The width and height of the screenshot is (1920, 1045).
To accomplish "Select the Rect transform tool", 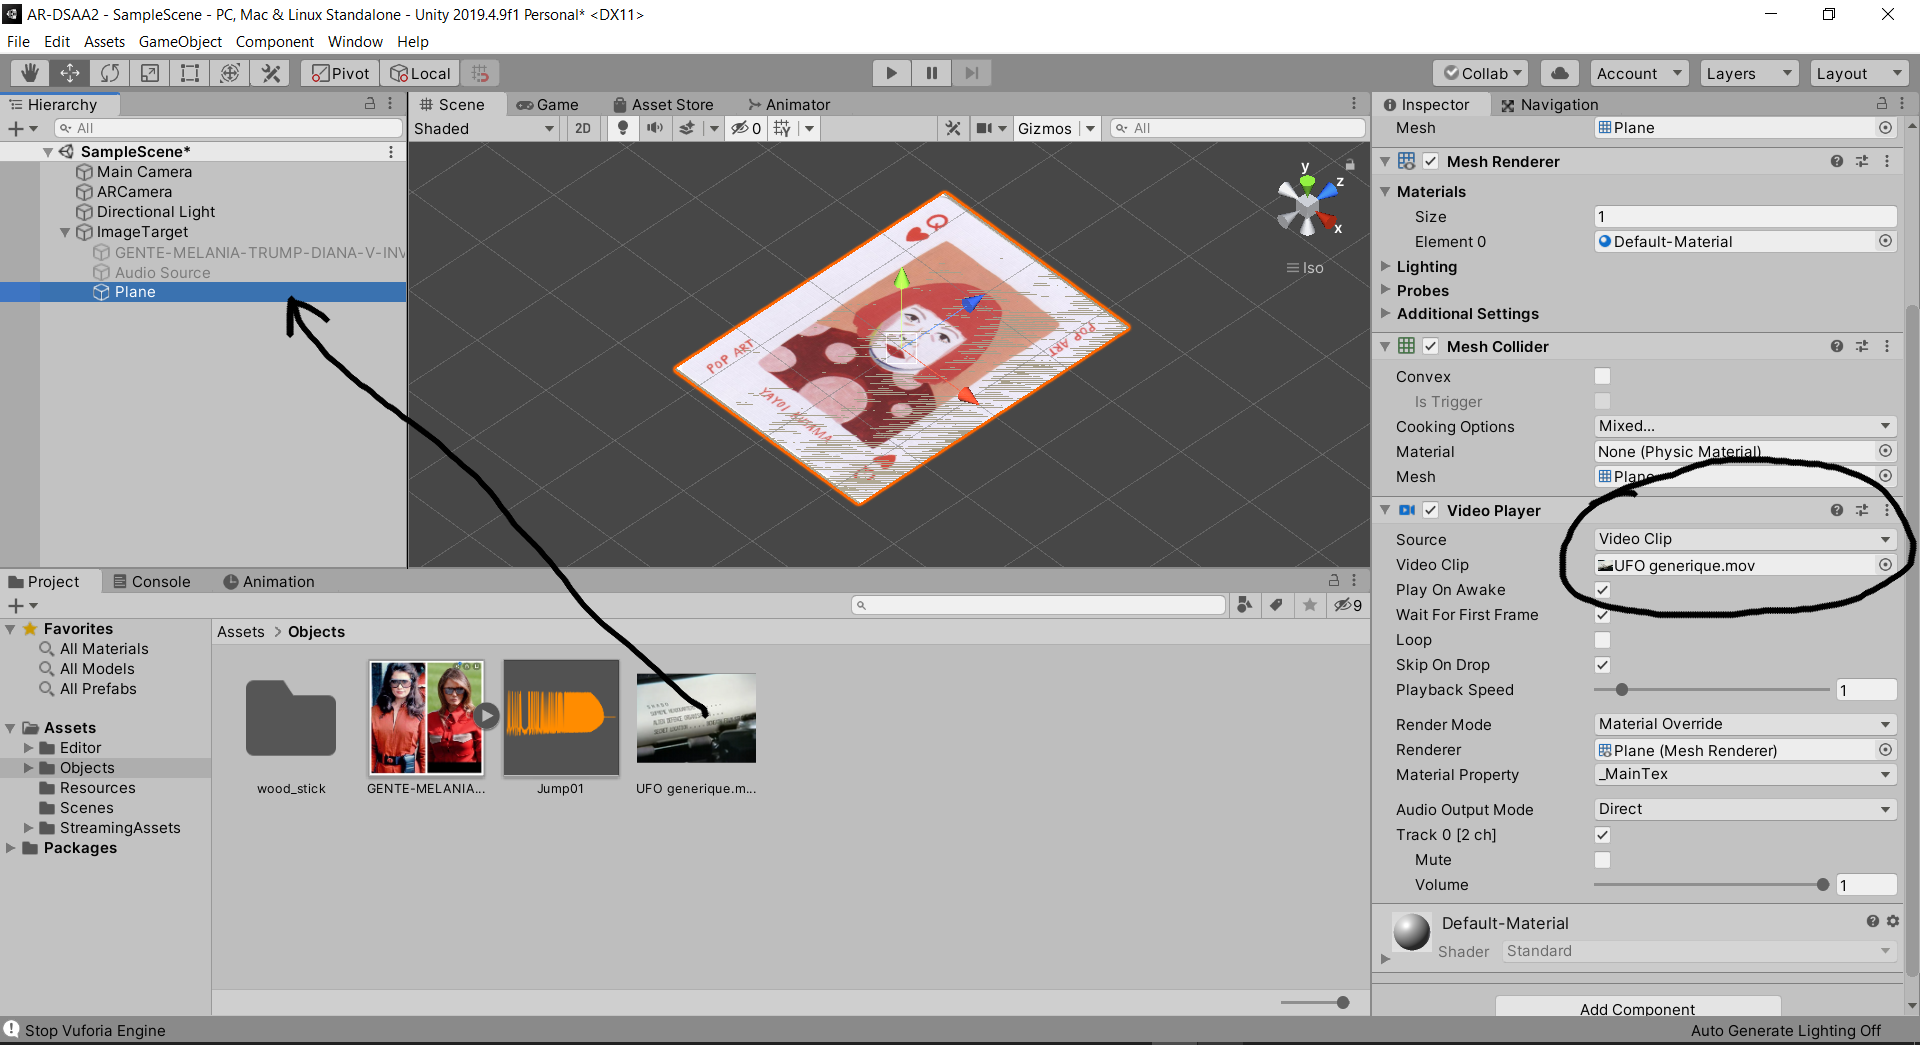I will click(190, 73).
